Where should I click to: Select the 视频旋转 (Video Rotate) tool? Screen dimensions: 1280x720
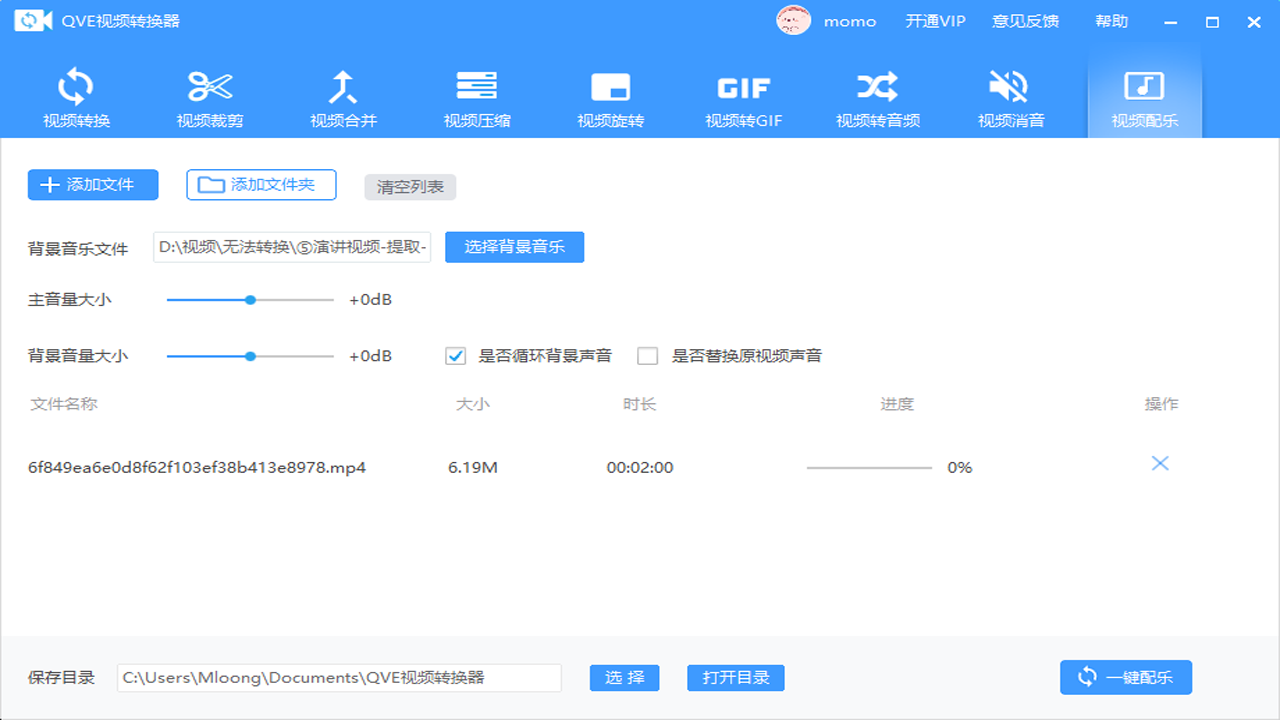(611, 95)
